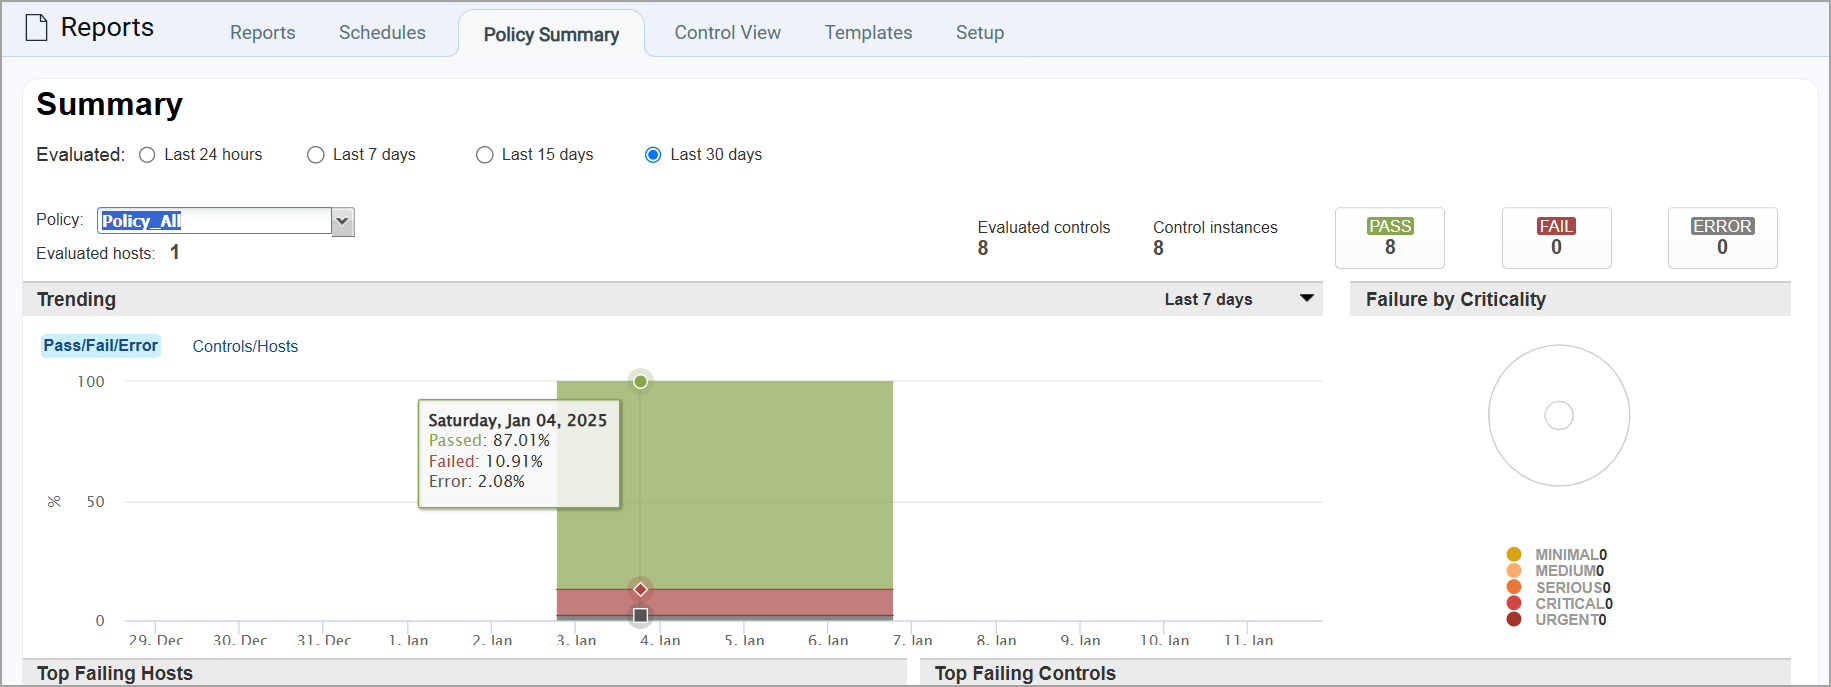The width and height of the screenshot is (1831, 687).
Task: Click the ERROR count box
Action: coord(1722,238)
